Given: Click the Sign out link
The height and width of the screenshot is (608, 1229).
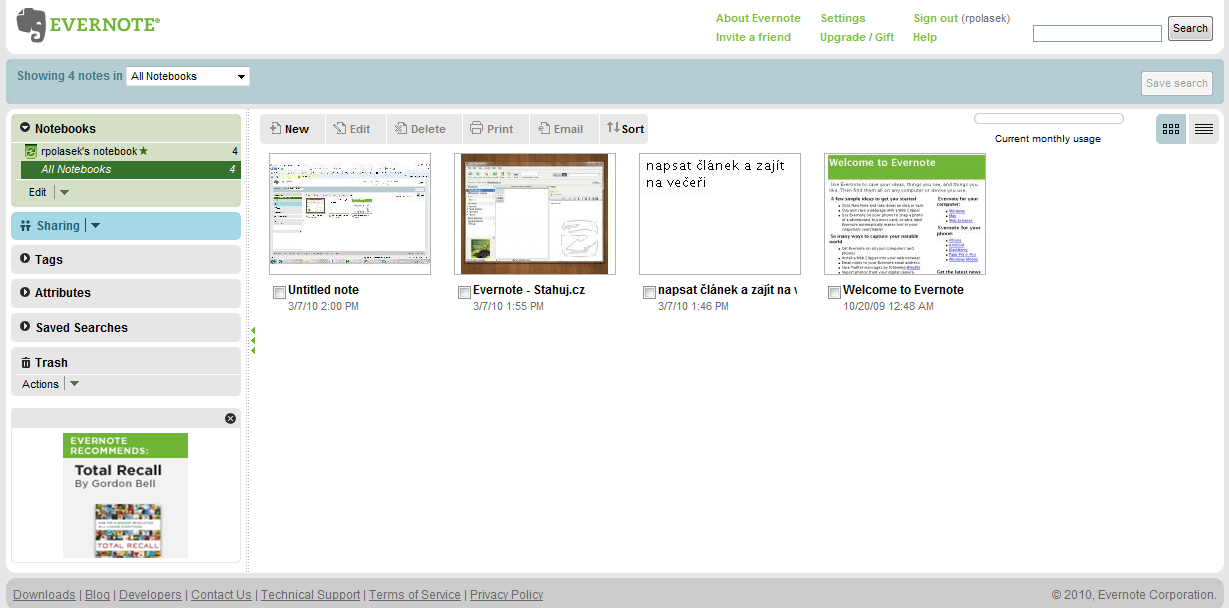Looking at the screenshot, I should coord(935,18).
